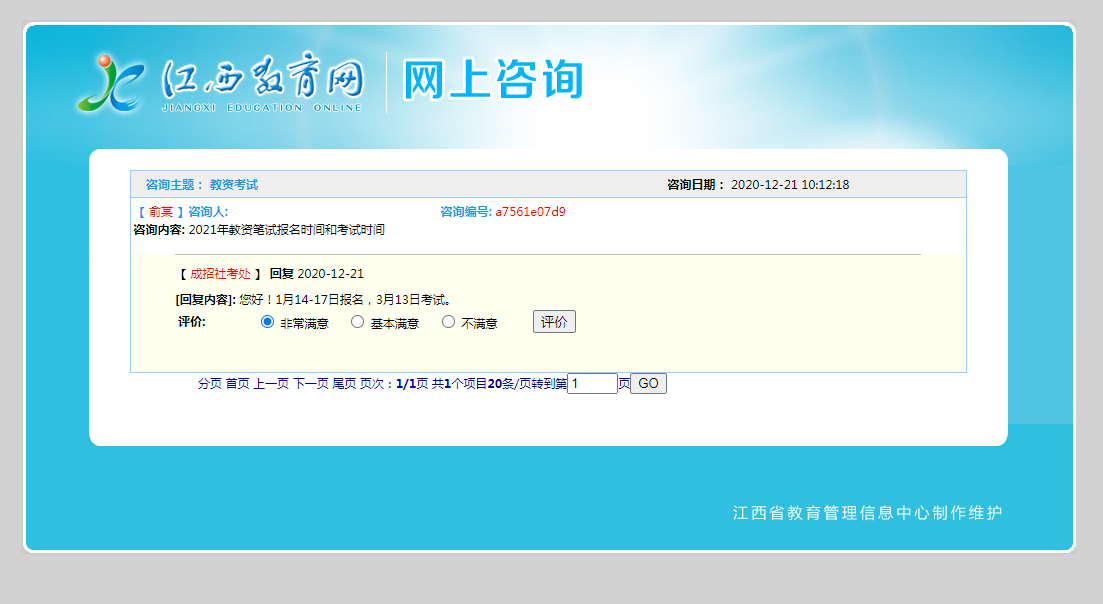Click the 前某 consultant name

click(160, 212)
